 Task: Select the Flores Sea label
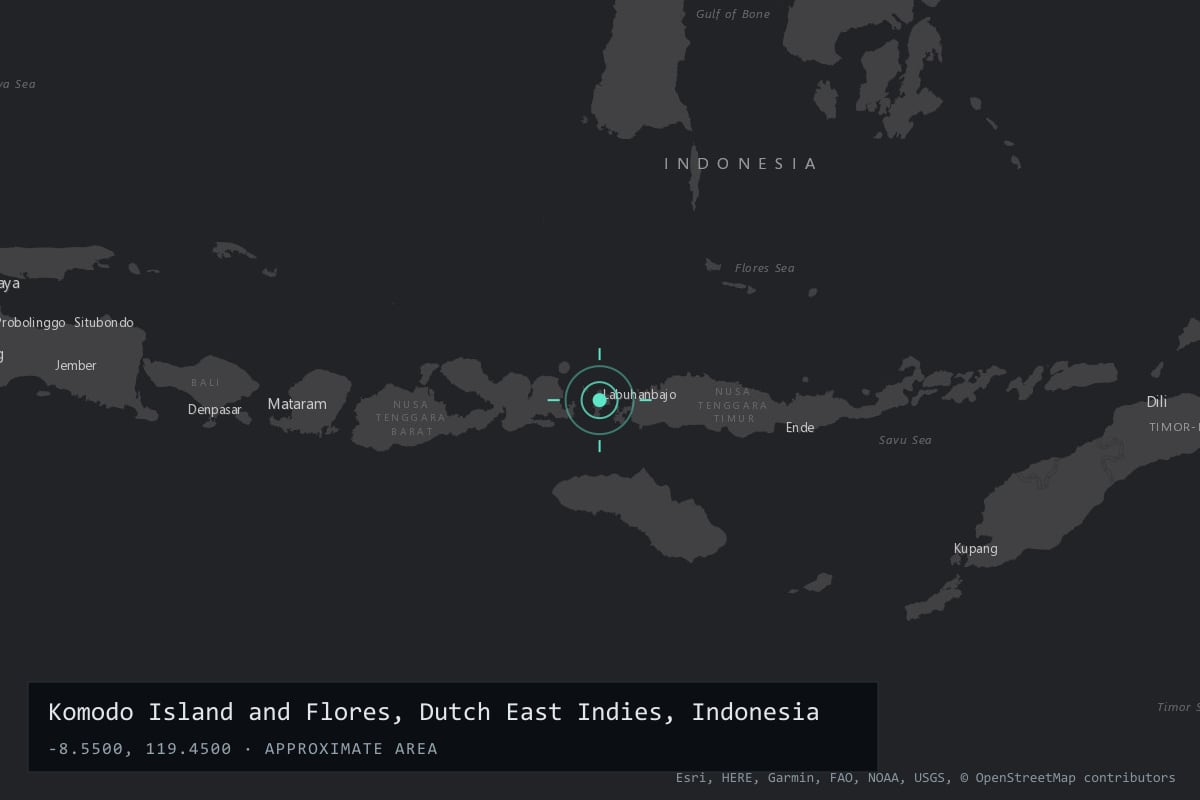coord(765,268)
